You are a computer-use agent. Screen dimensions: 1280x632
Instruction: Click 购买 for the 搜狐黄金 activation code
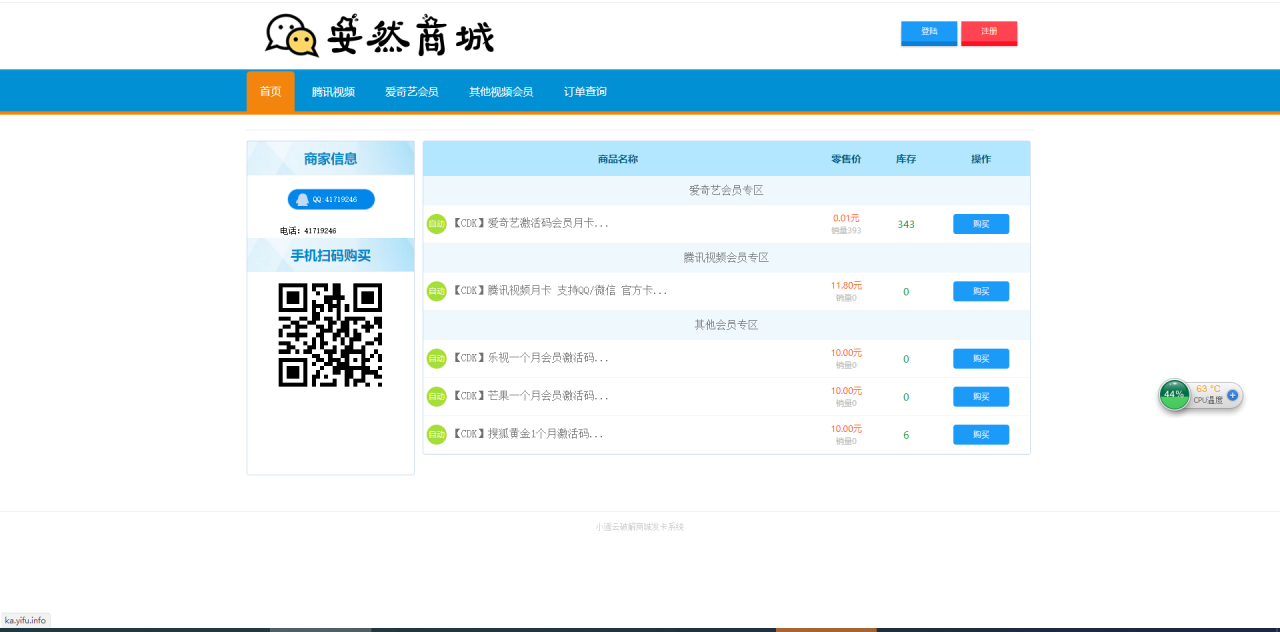(x=980, y=434)
